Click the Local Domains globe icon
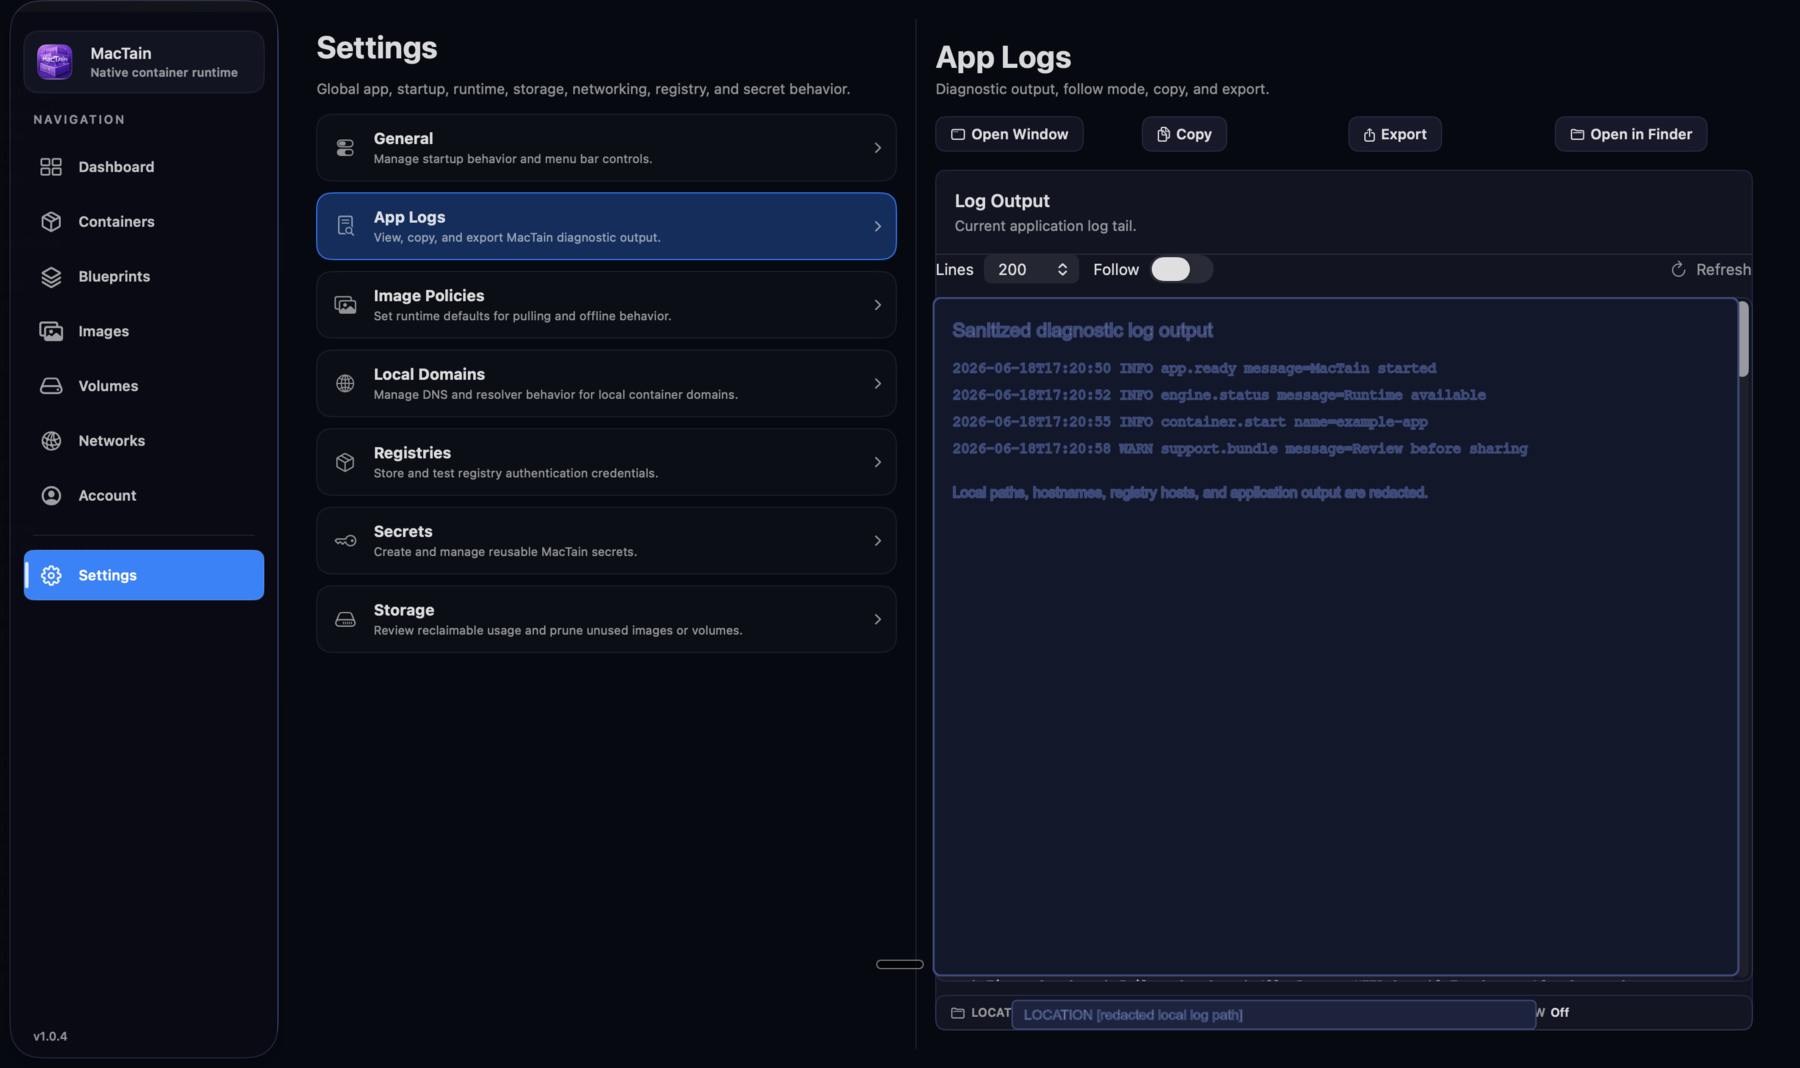Image resolution: width=1800 pixels, height=1068 pixels. pos(345,384)
